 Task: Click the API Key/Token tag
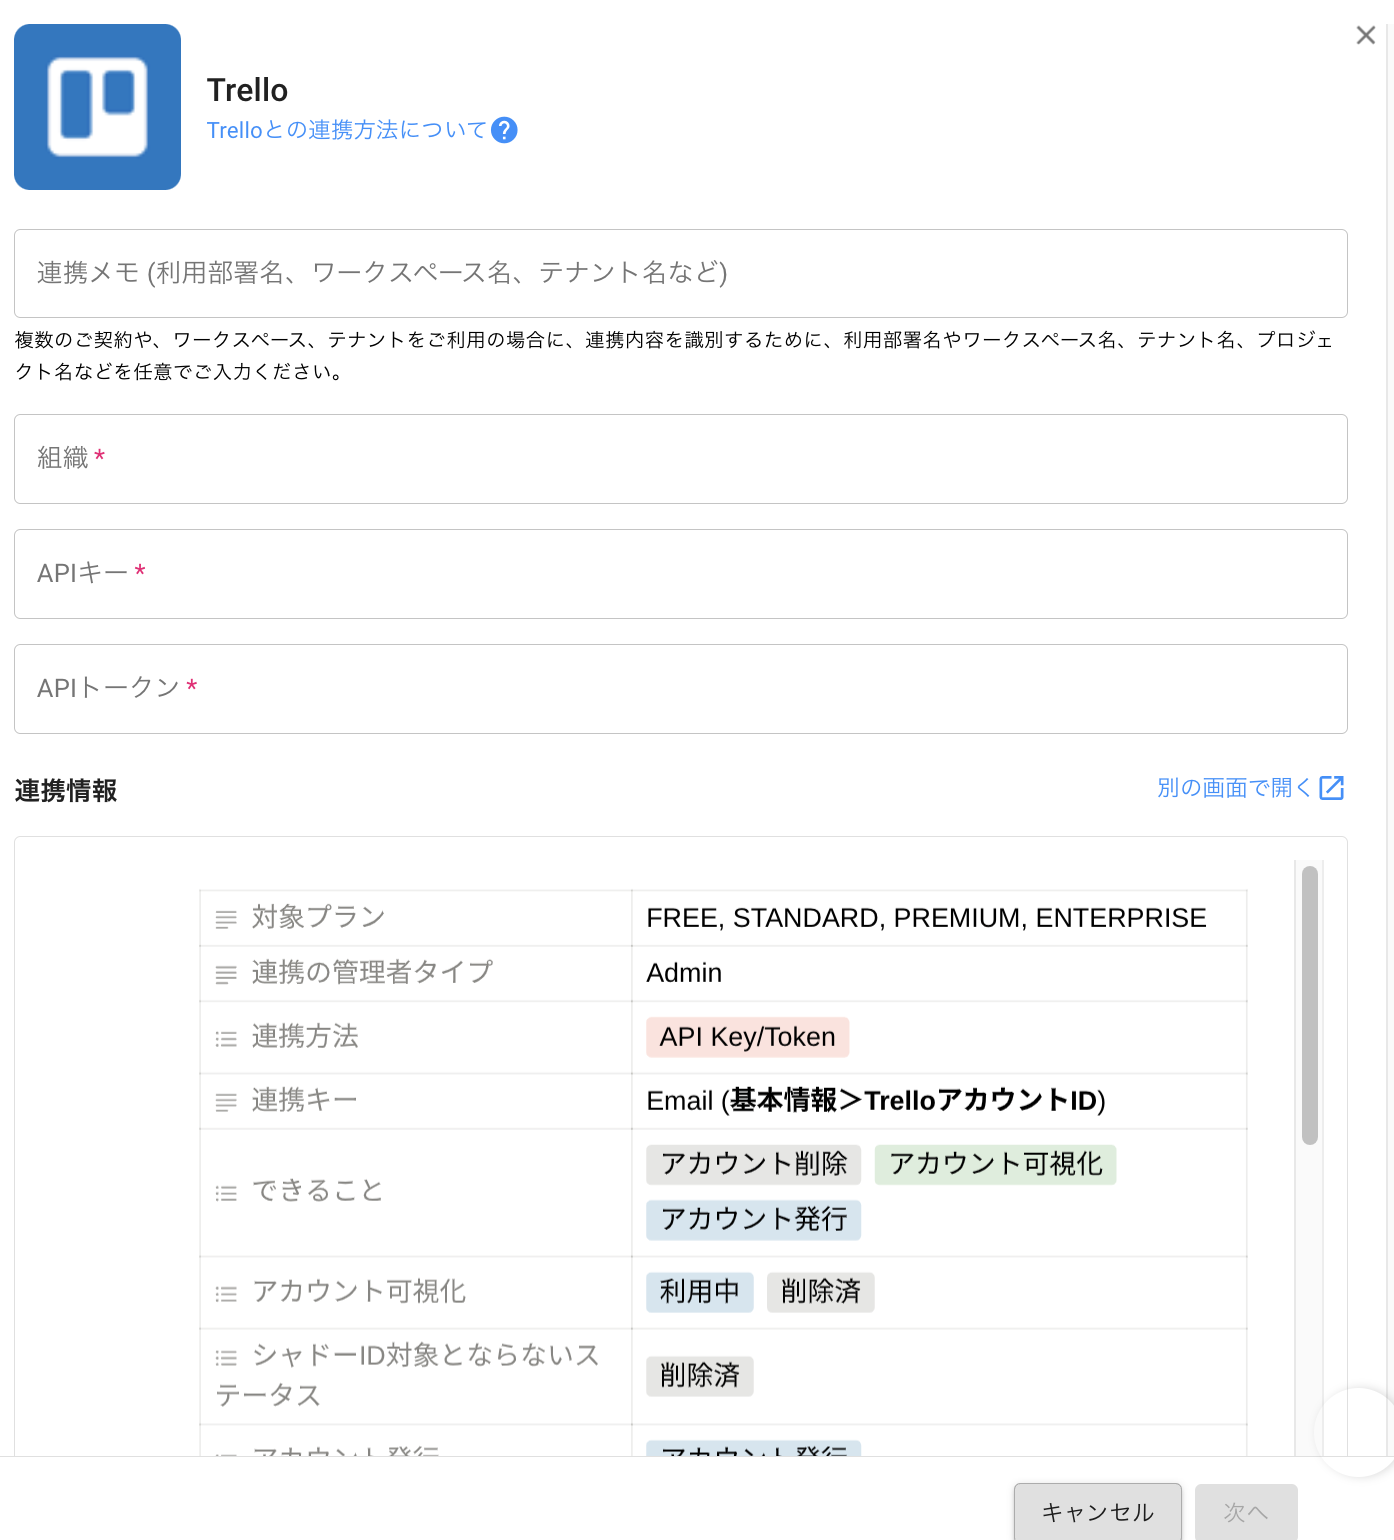(747, 1037)
